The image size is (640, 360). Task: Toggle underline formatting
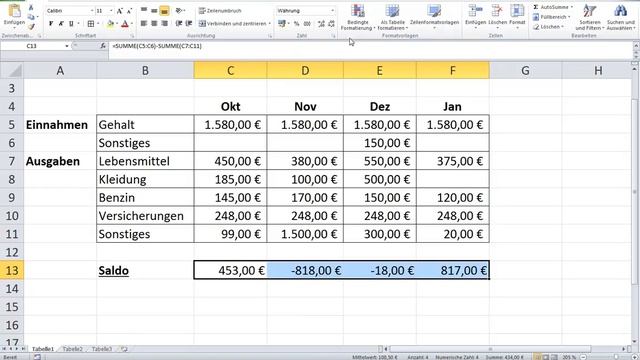pos(71,24)
